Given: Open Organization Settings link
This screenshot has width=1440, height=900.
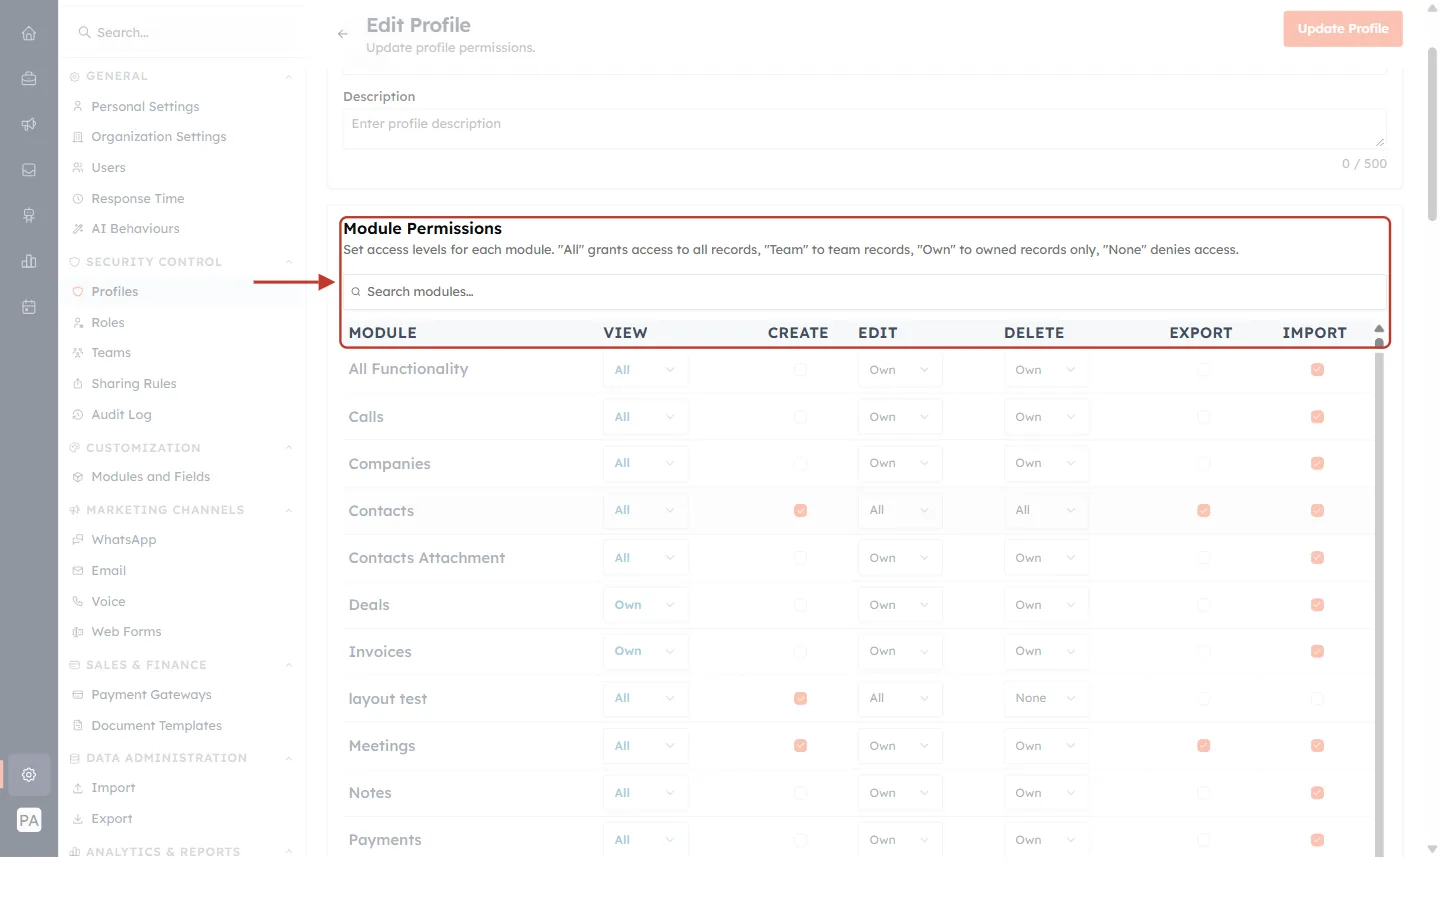Looking at the screenshot, I should [x=159, y=137].
